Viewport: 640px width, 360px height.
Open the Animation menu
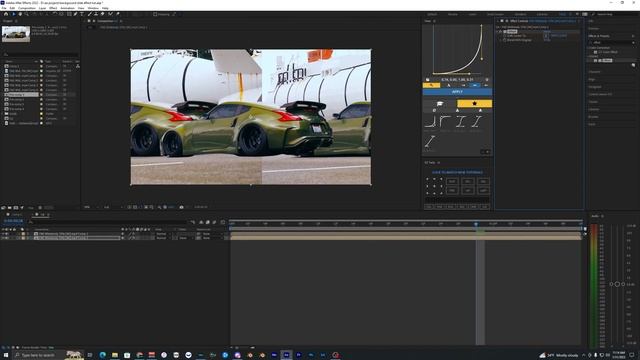[x=68, y=8]
